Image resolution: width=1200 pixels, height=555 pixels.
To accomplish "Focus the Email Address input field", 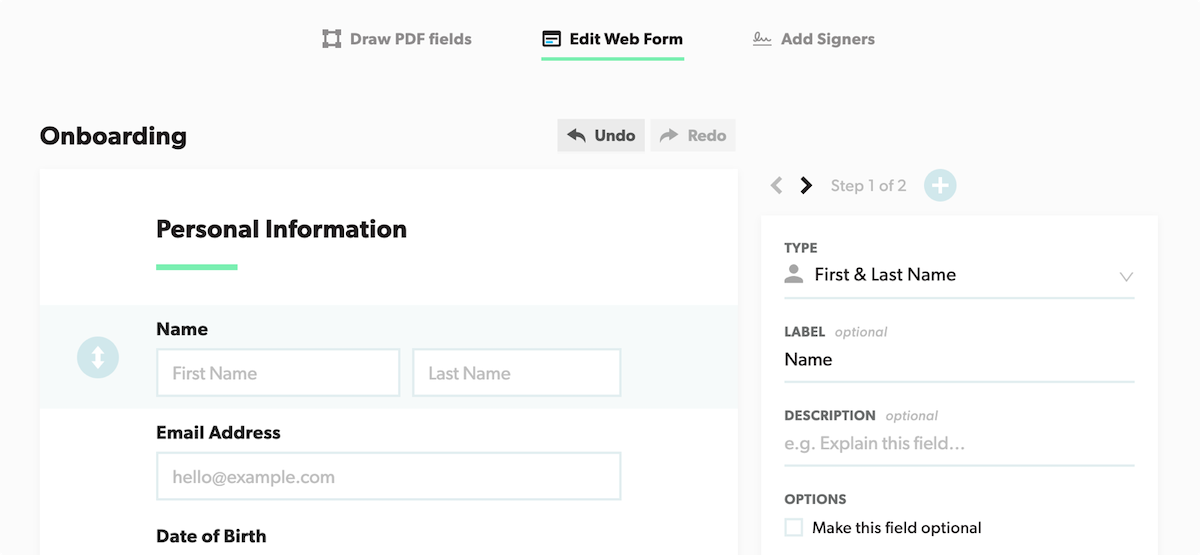I will [x=388, y=477].
